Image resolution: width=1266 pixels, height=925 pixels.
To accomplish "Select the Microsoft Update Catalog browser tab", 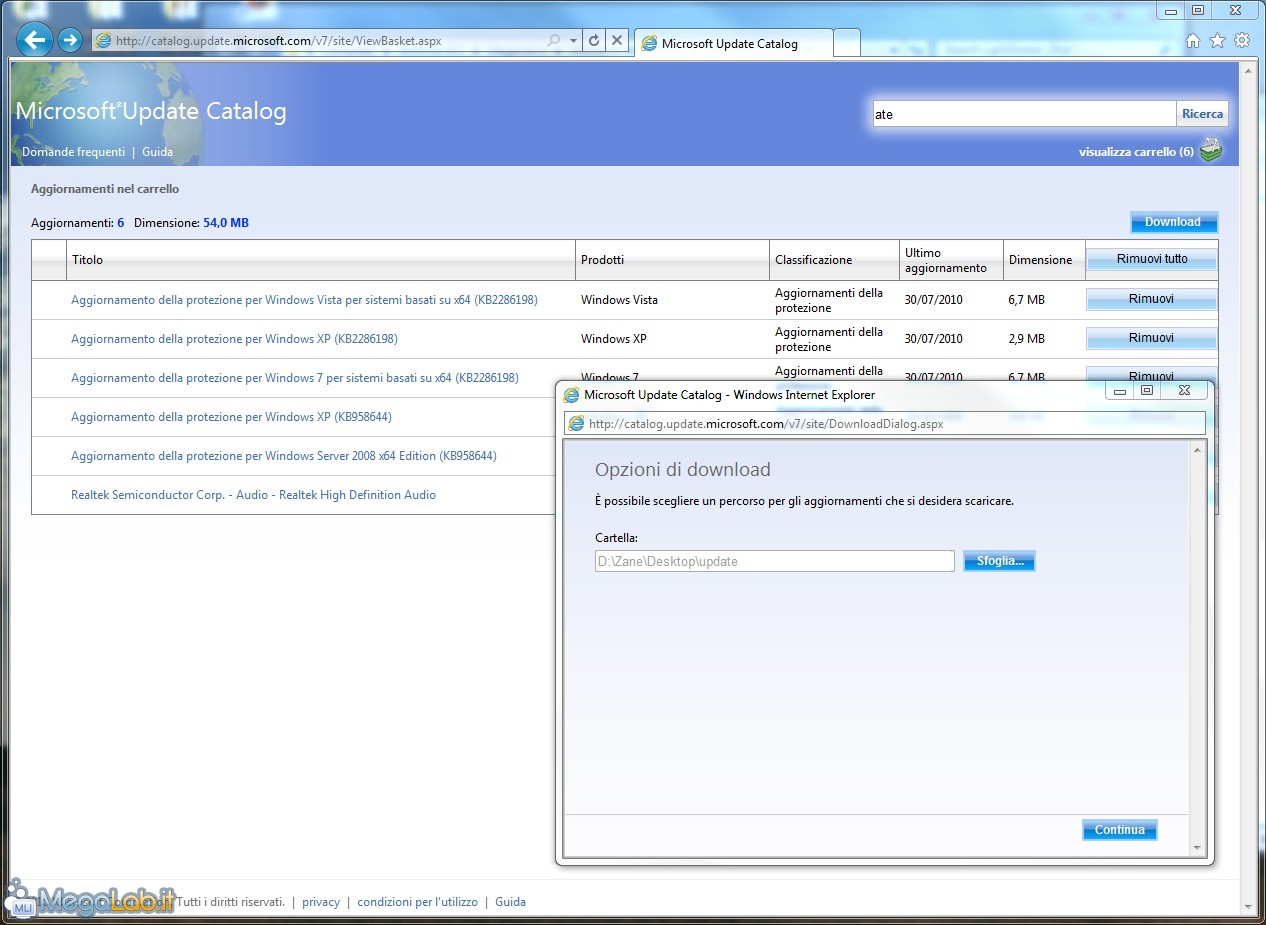I will point(733,44).
